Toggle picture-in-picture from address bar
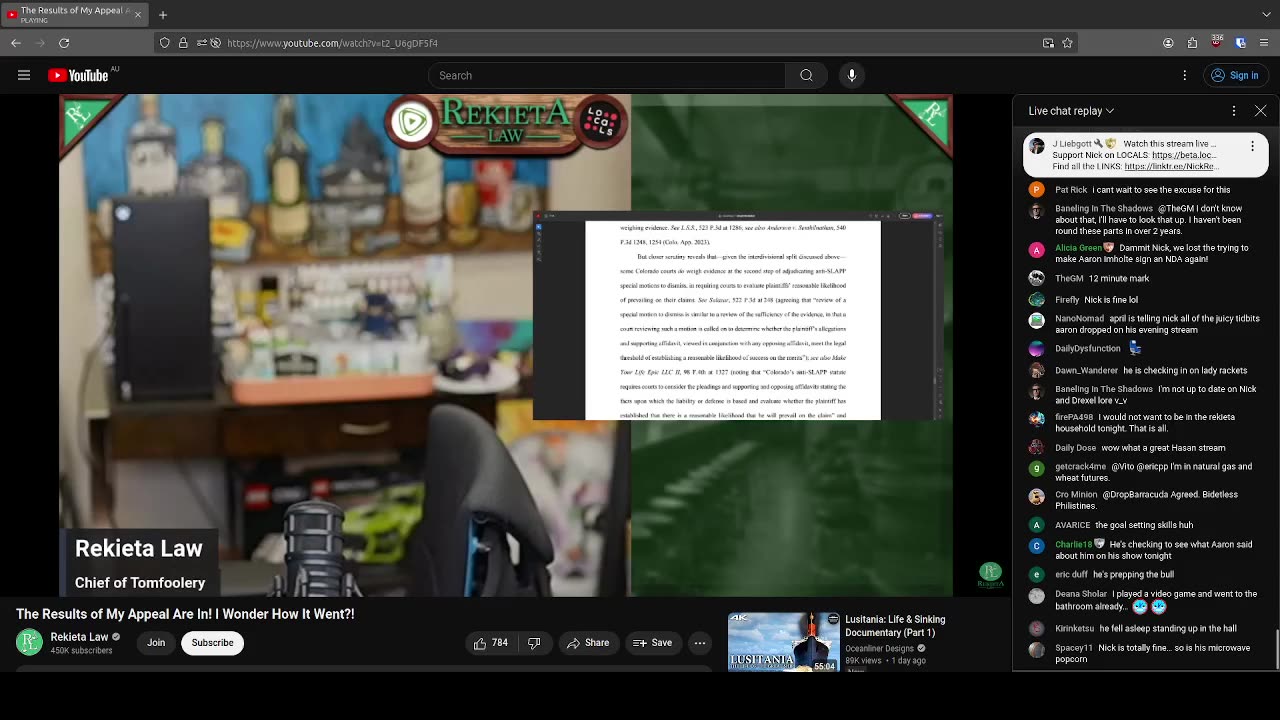Image resolution: width=1280 pixels, height=720 pixels. coord(1048,43)
